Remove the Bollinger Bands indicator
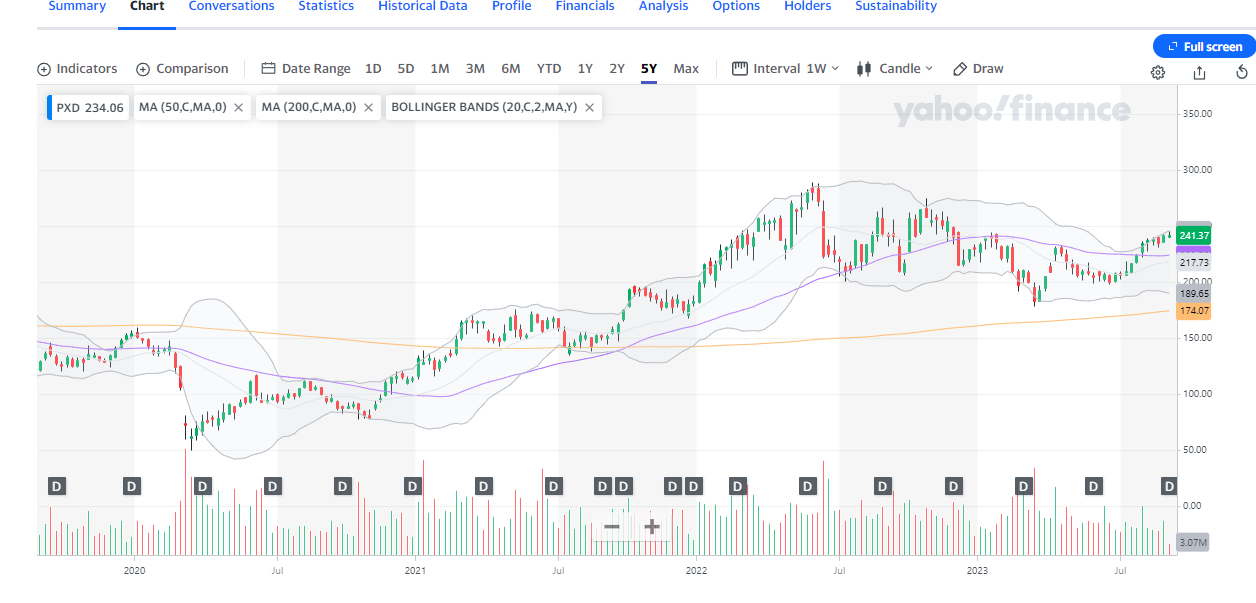Image resolution: width=1256 pixels, height=603 pixels. coord(589,108)
